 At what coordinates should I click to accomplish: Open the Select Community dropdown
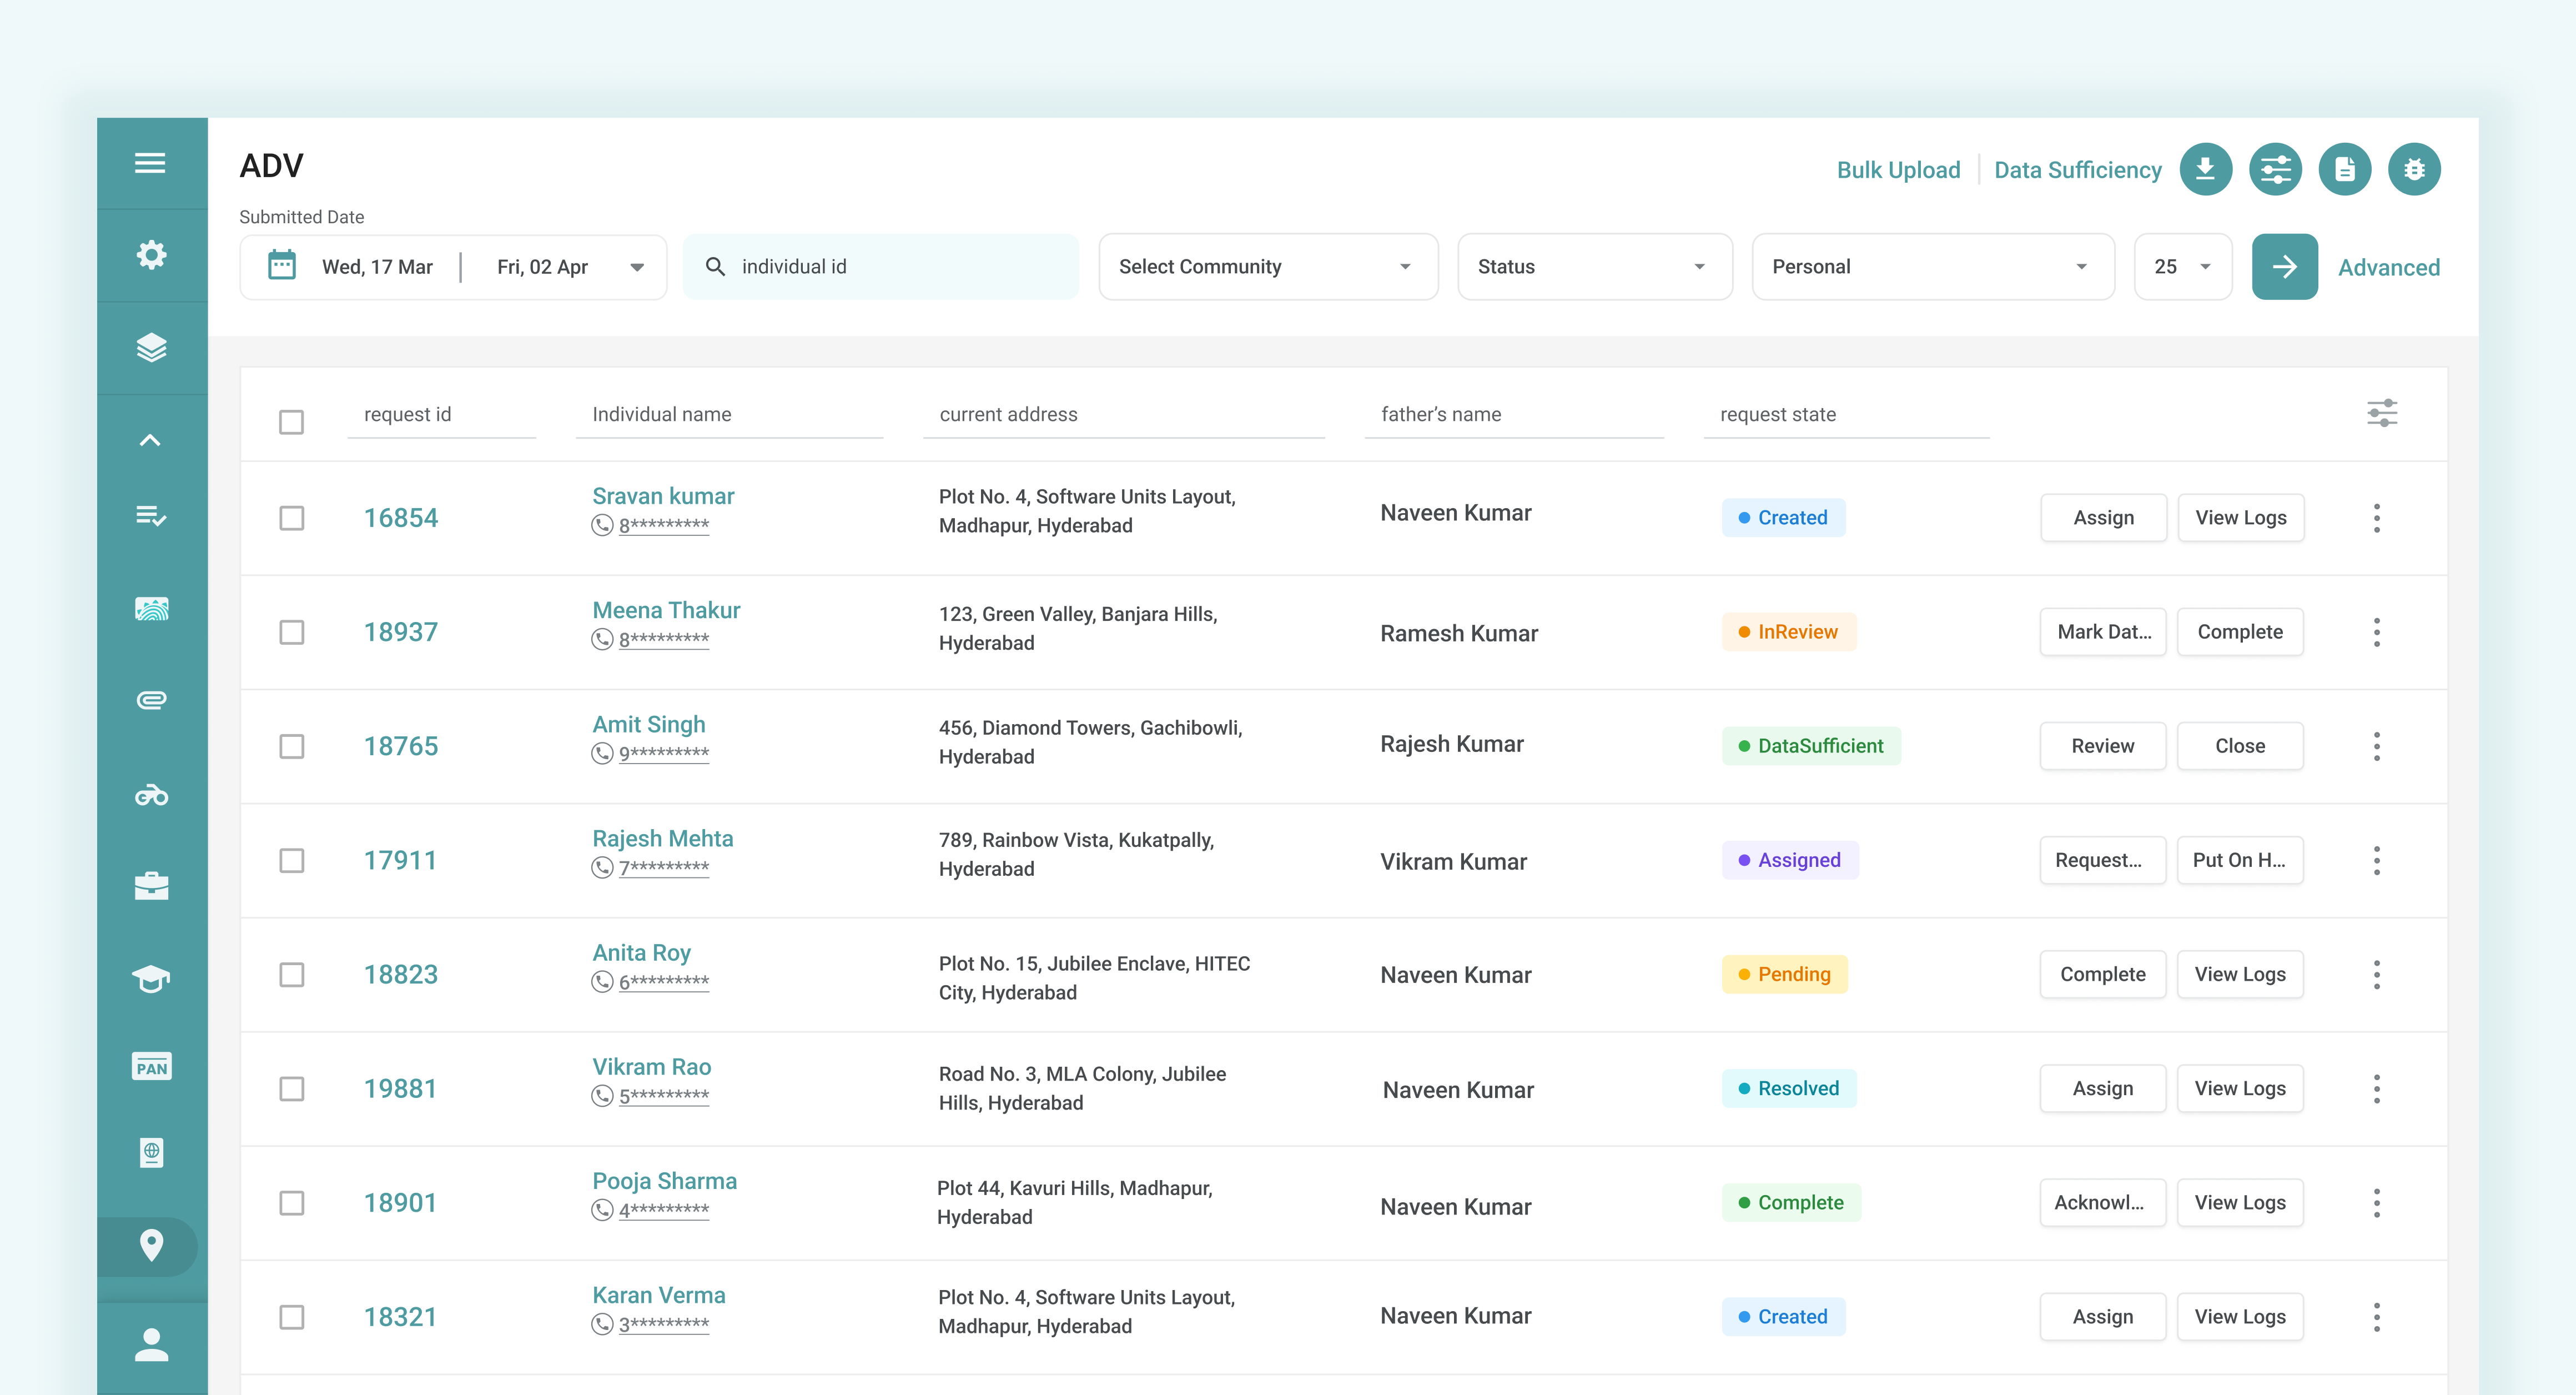point(1268,266)
